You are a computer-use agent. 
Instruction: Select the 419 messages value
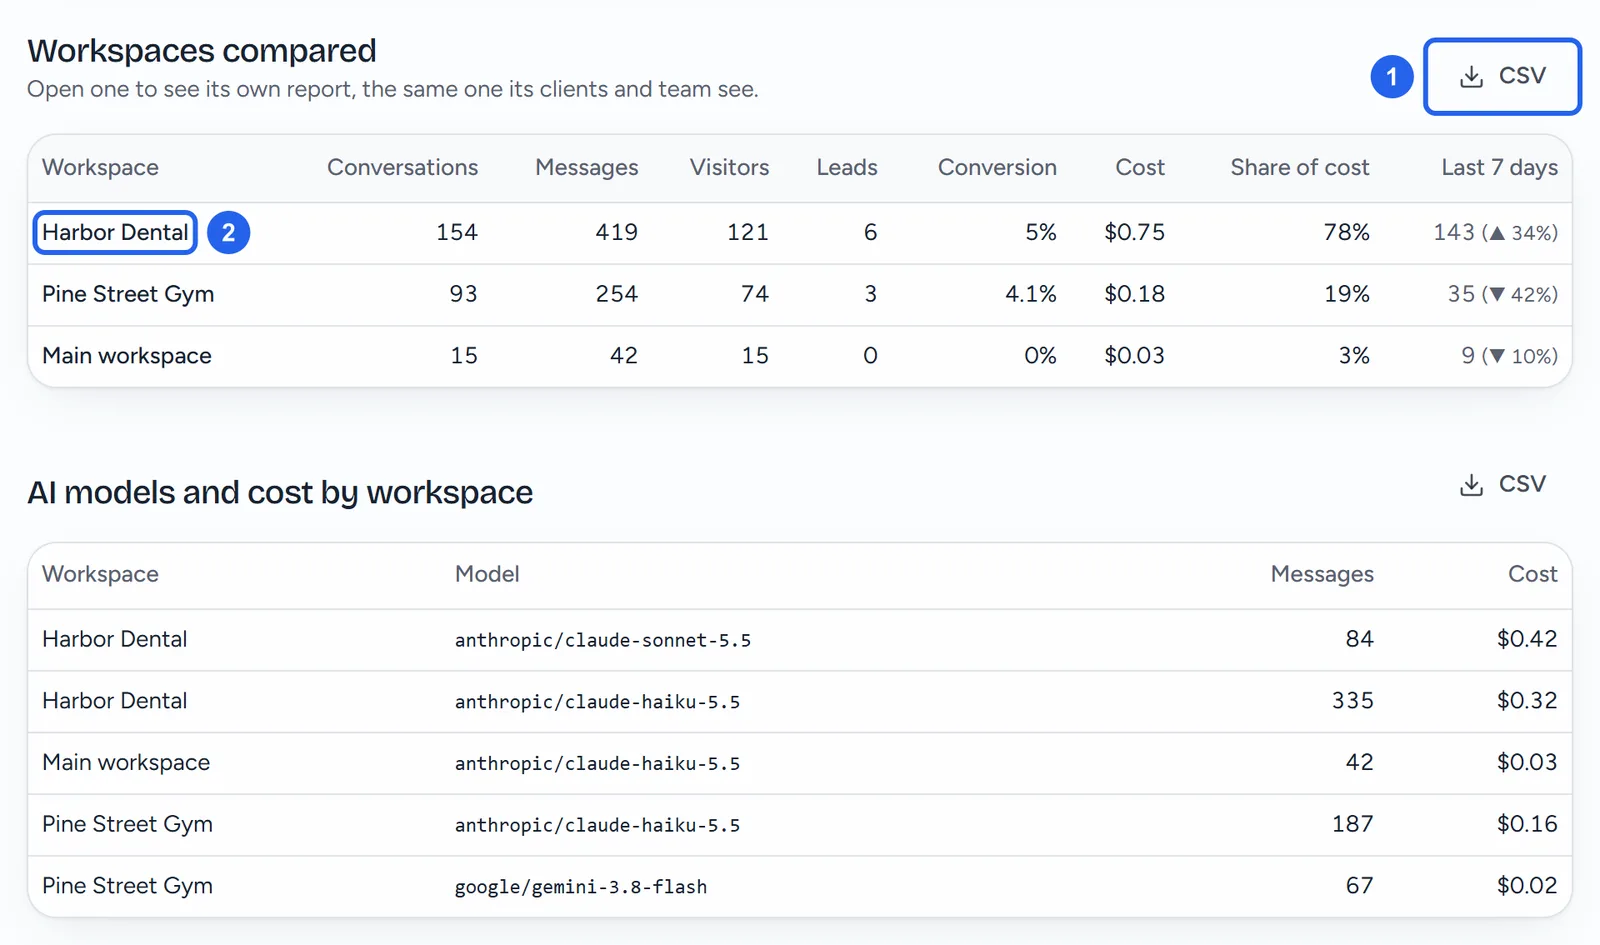617,232
